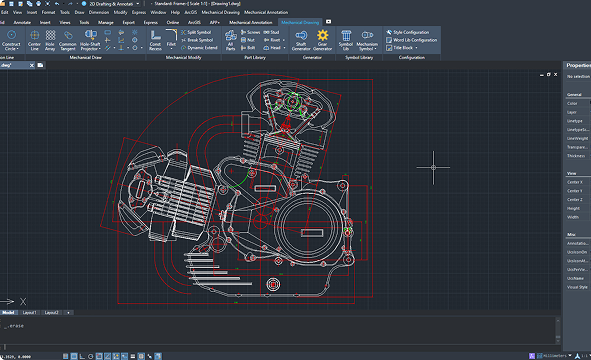Open the Express menu in menu bar
Screen dimensions: 591x360
pos(139,12)
